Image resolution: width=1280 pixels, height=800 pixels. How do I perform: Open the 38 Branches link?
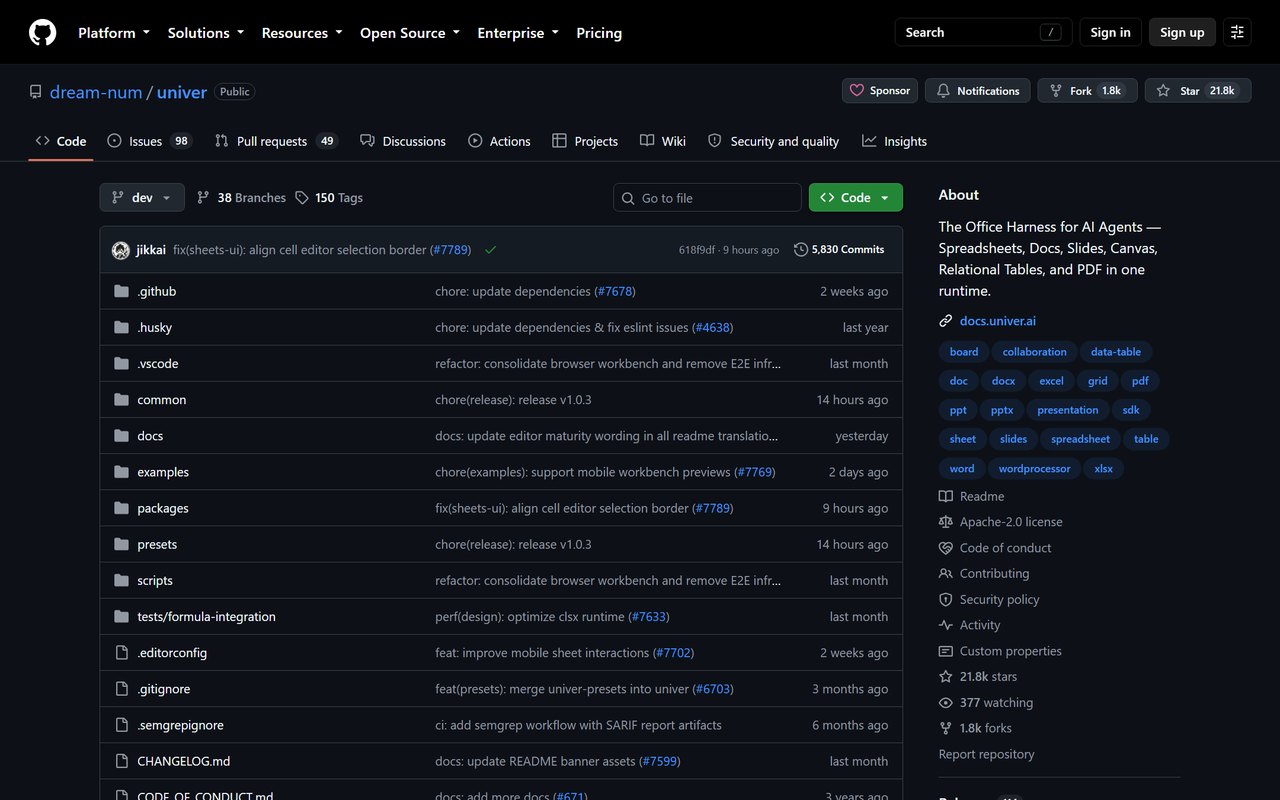[241, 198]
